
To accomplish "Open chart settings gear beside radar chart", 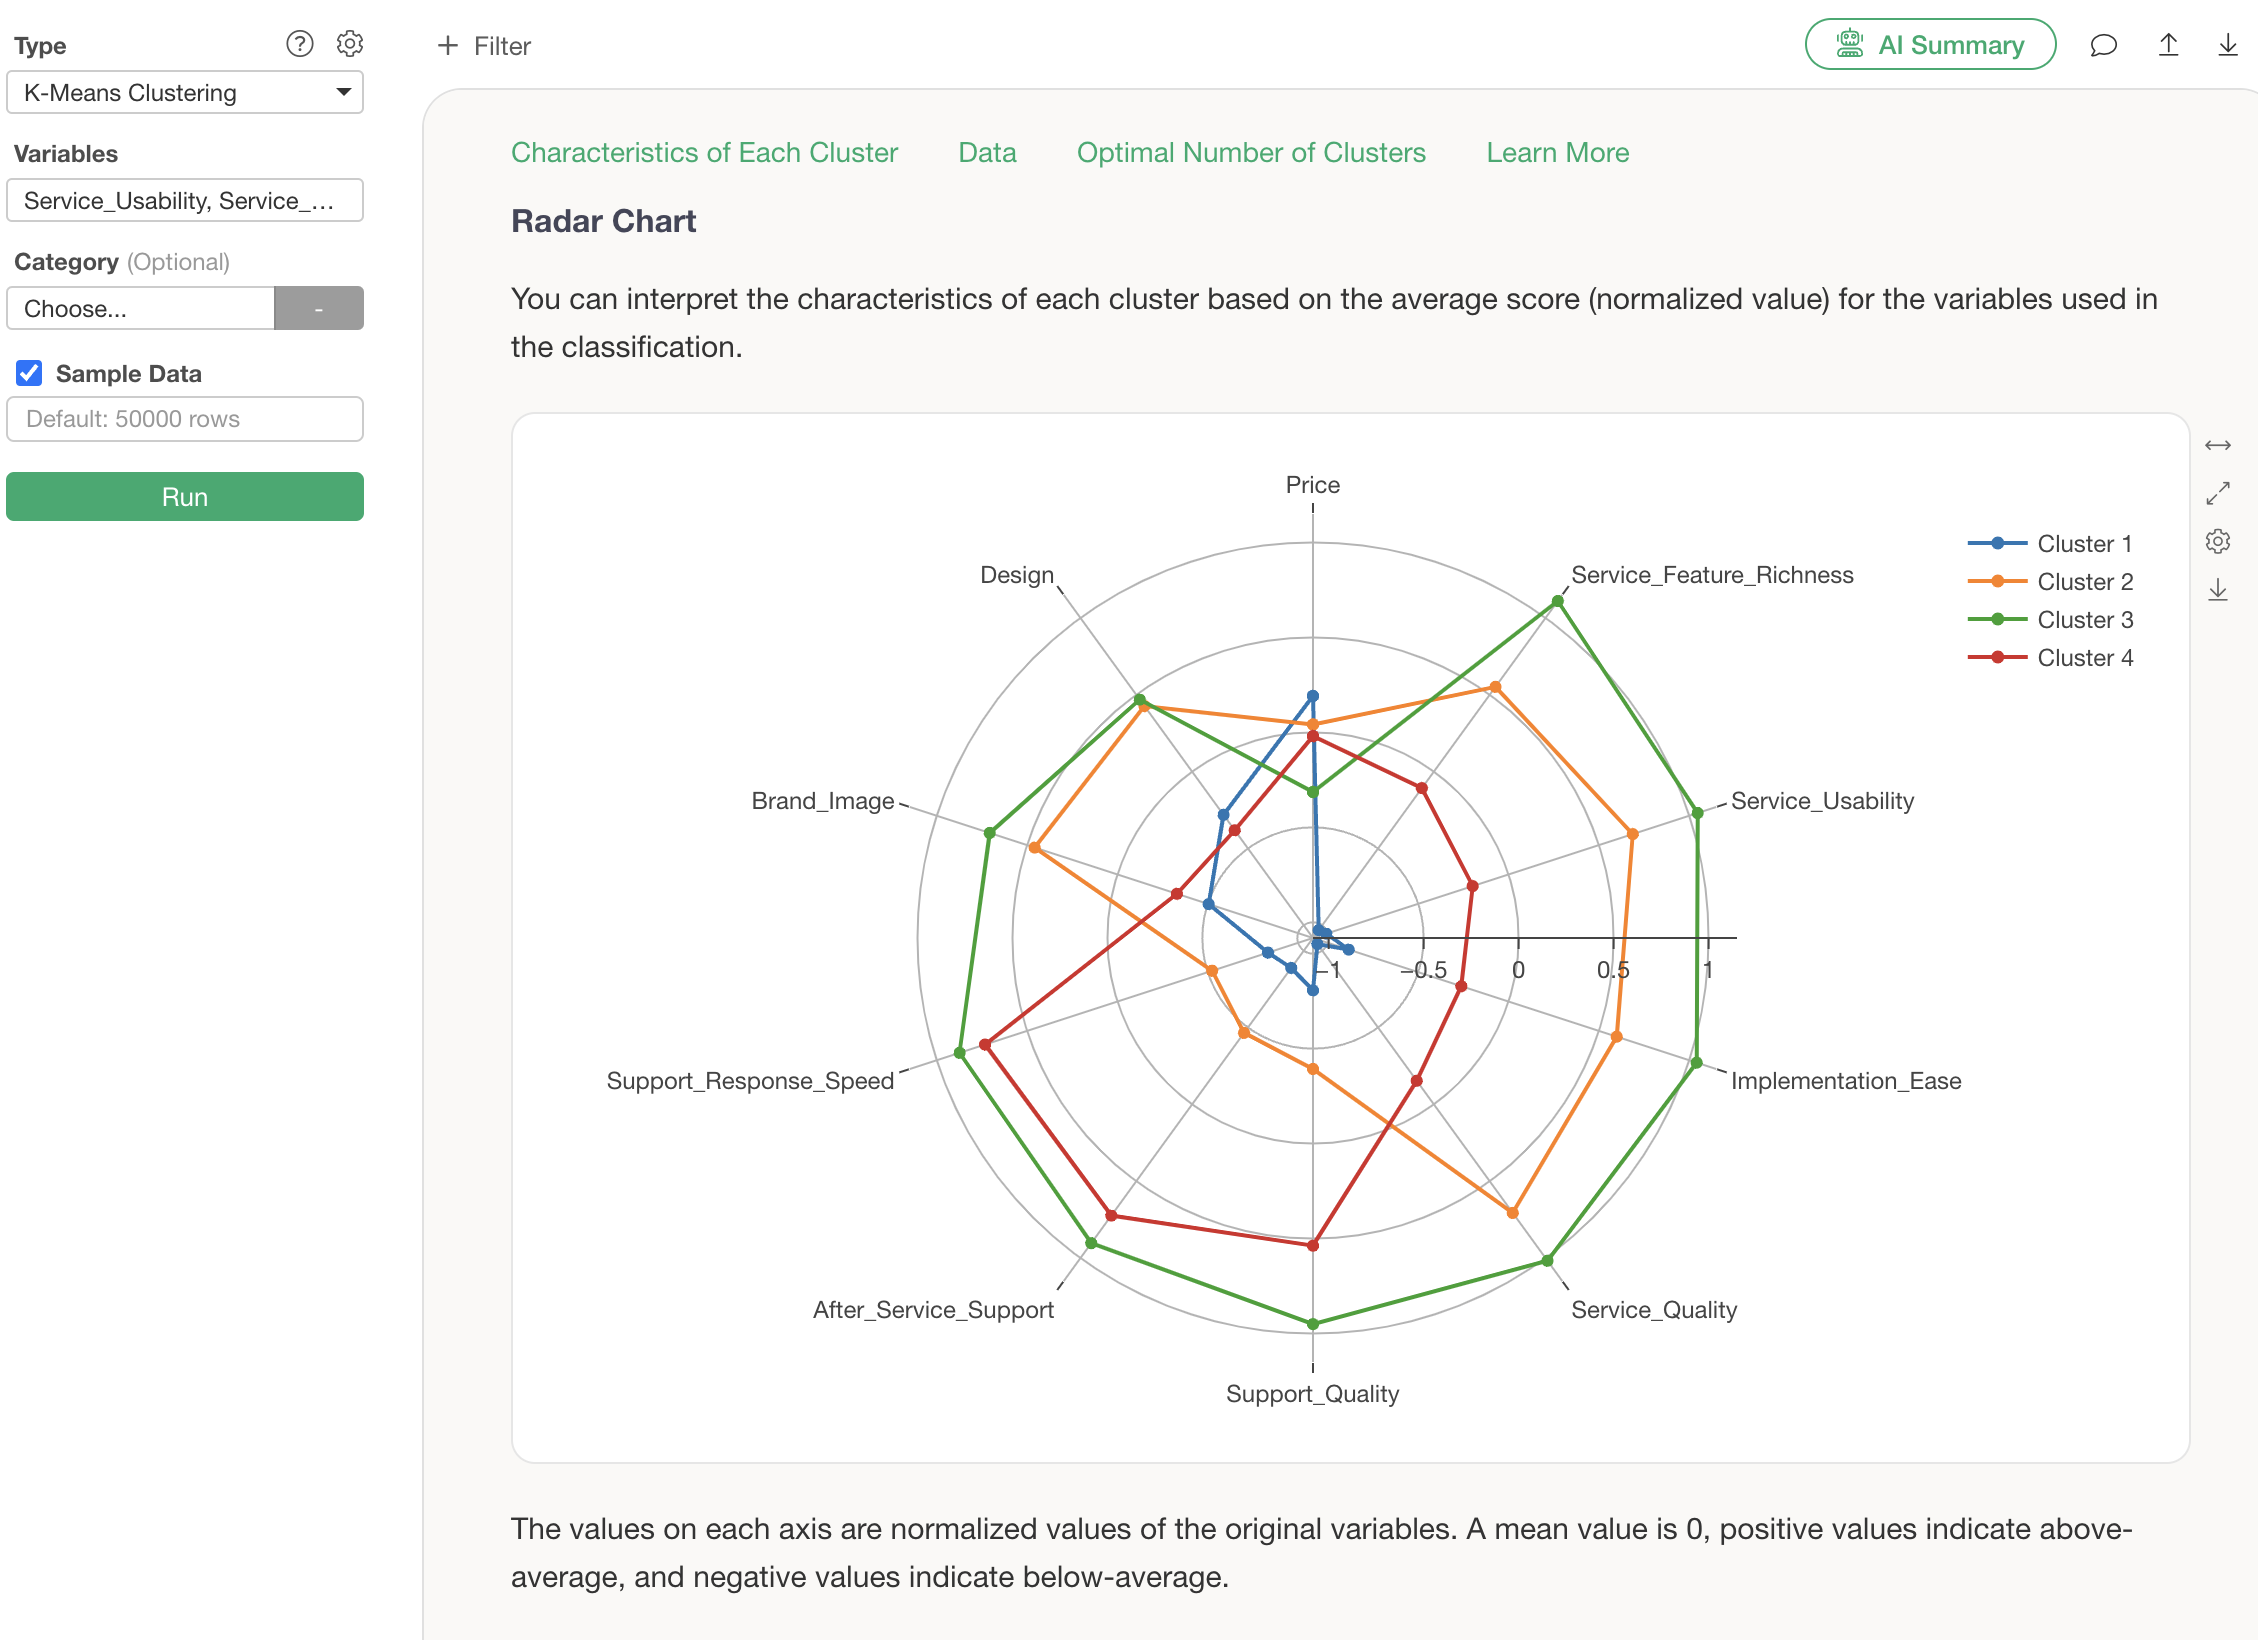I will tap(2217, 541).
